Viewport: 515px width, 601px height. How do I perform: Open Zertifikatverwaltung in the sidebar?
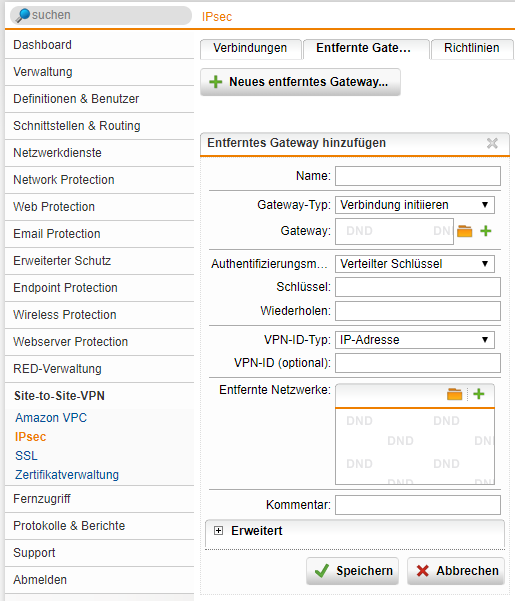coord(67,475)
